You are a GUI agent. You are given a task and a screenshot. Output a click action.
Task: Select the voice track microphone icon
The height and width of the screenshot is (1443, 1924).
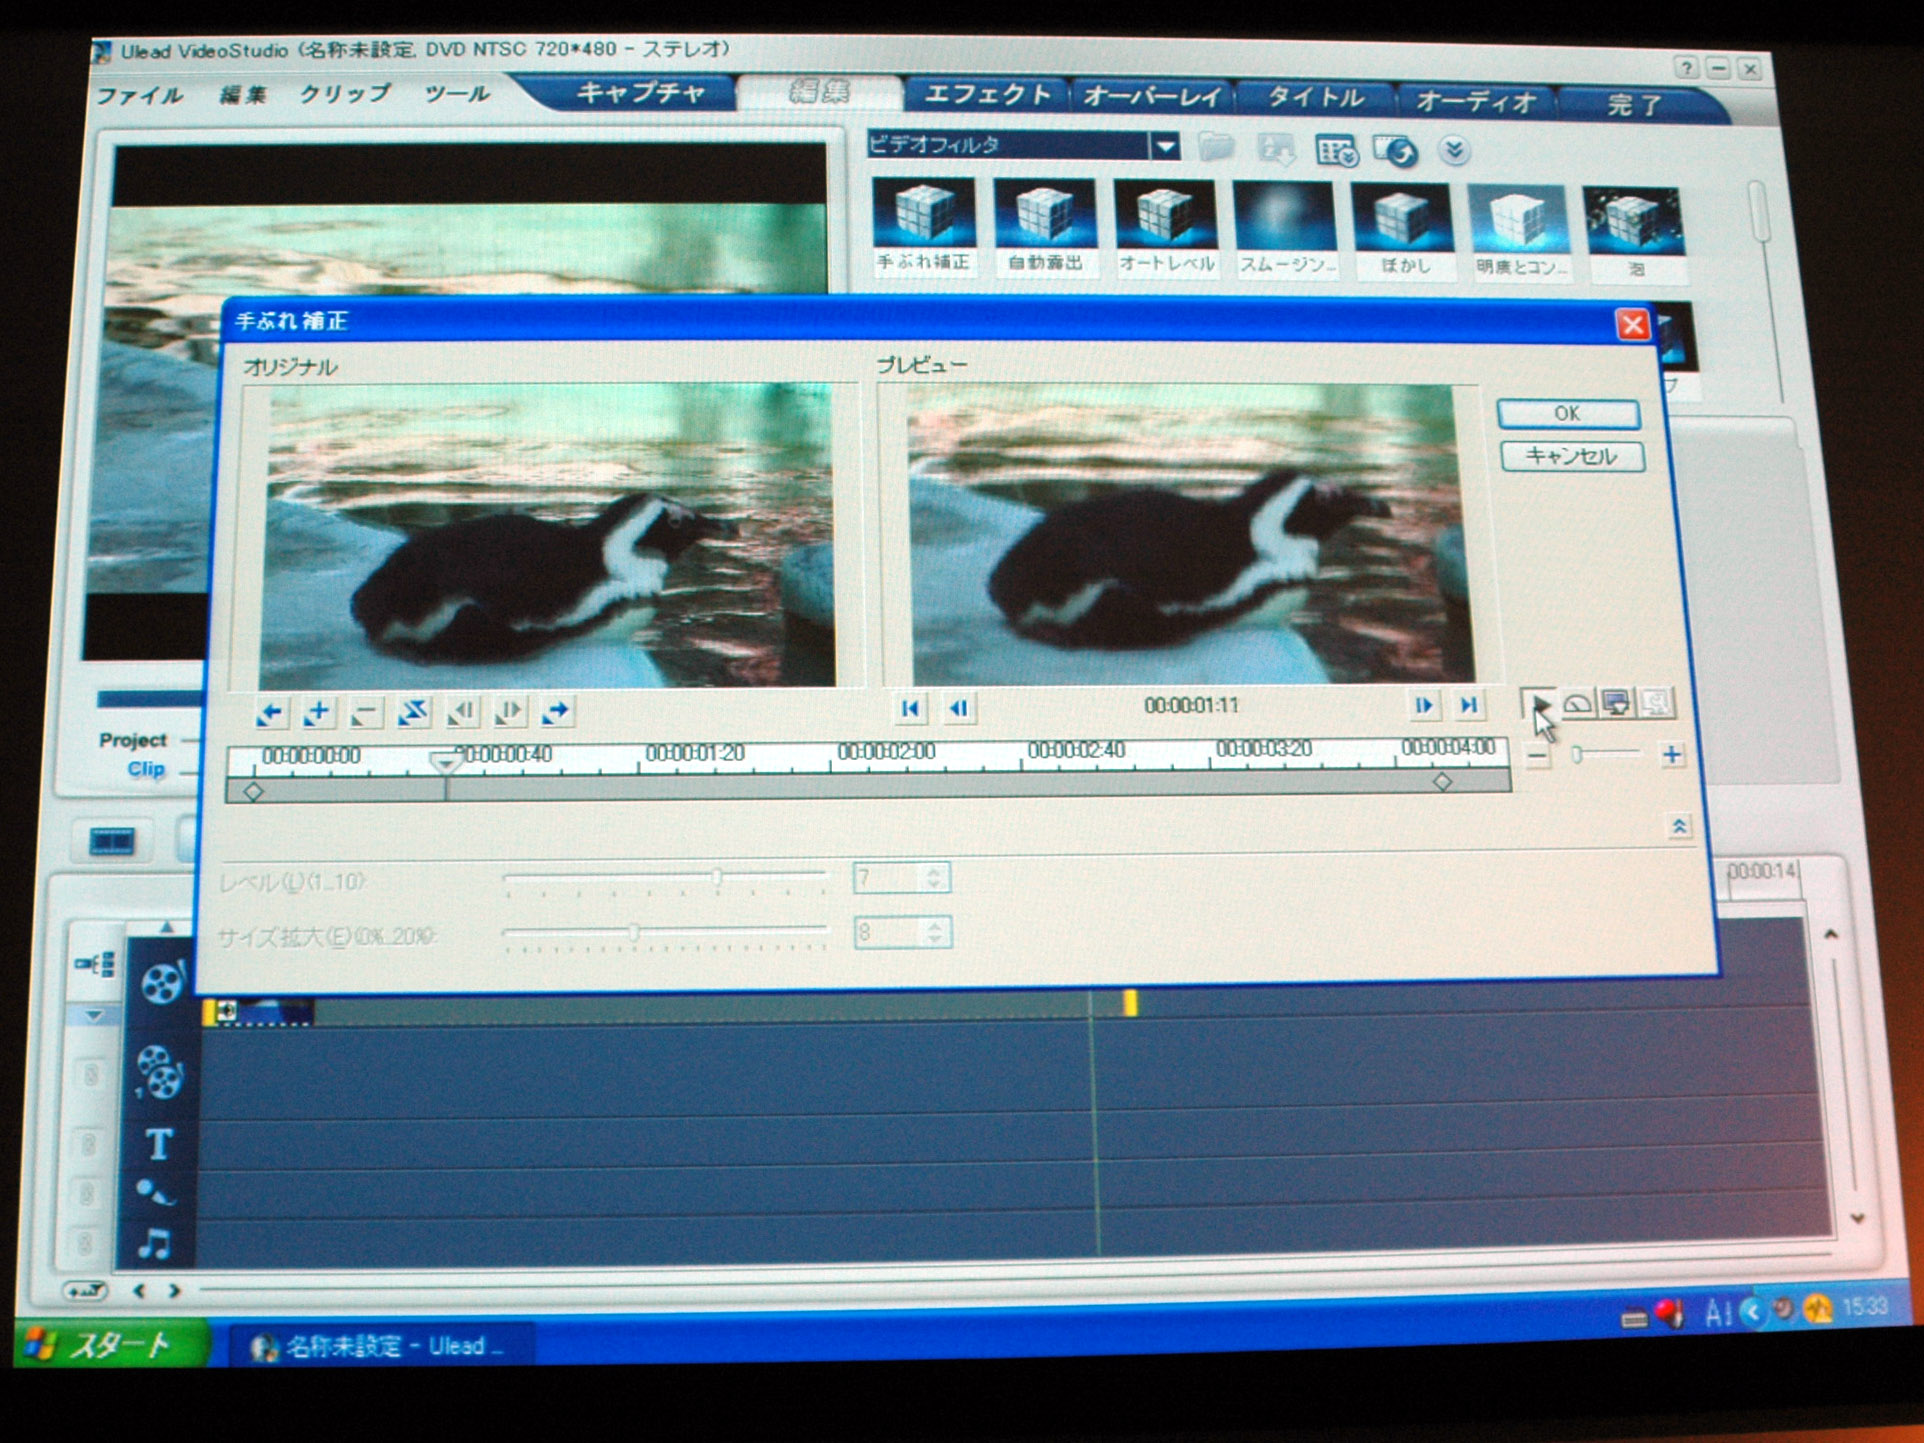(x=154, y=1193)
